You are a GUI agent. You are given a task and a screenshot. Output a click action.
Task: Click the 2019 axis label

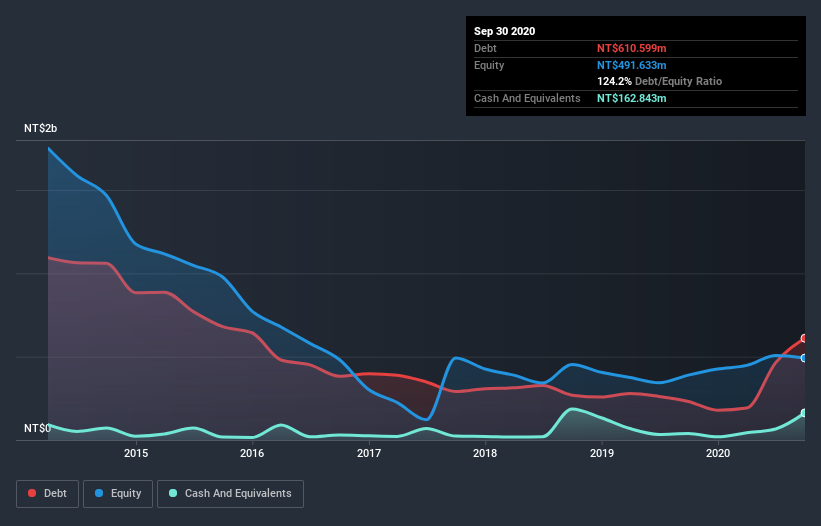602,453
